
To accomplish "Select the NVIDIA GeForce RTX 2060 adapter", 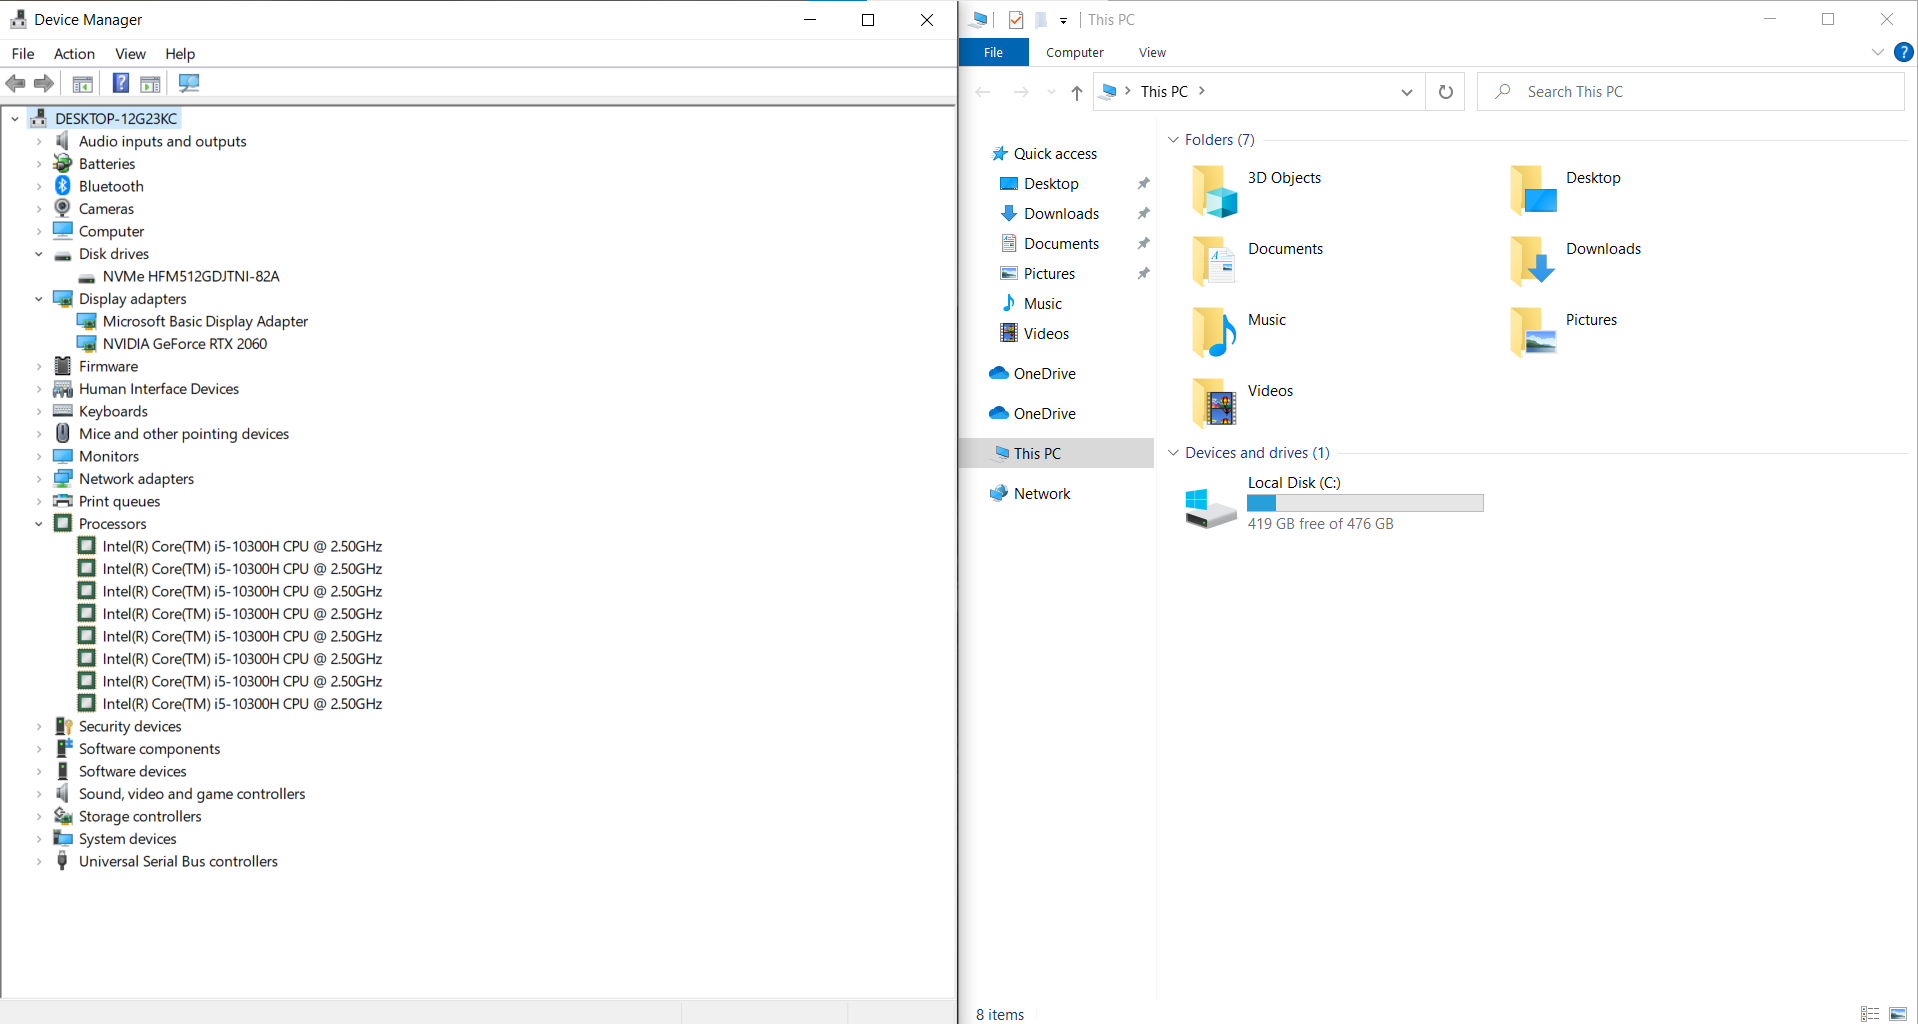I will click(184, 344).
